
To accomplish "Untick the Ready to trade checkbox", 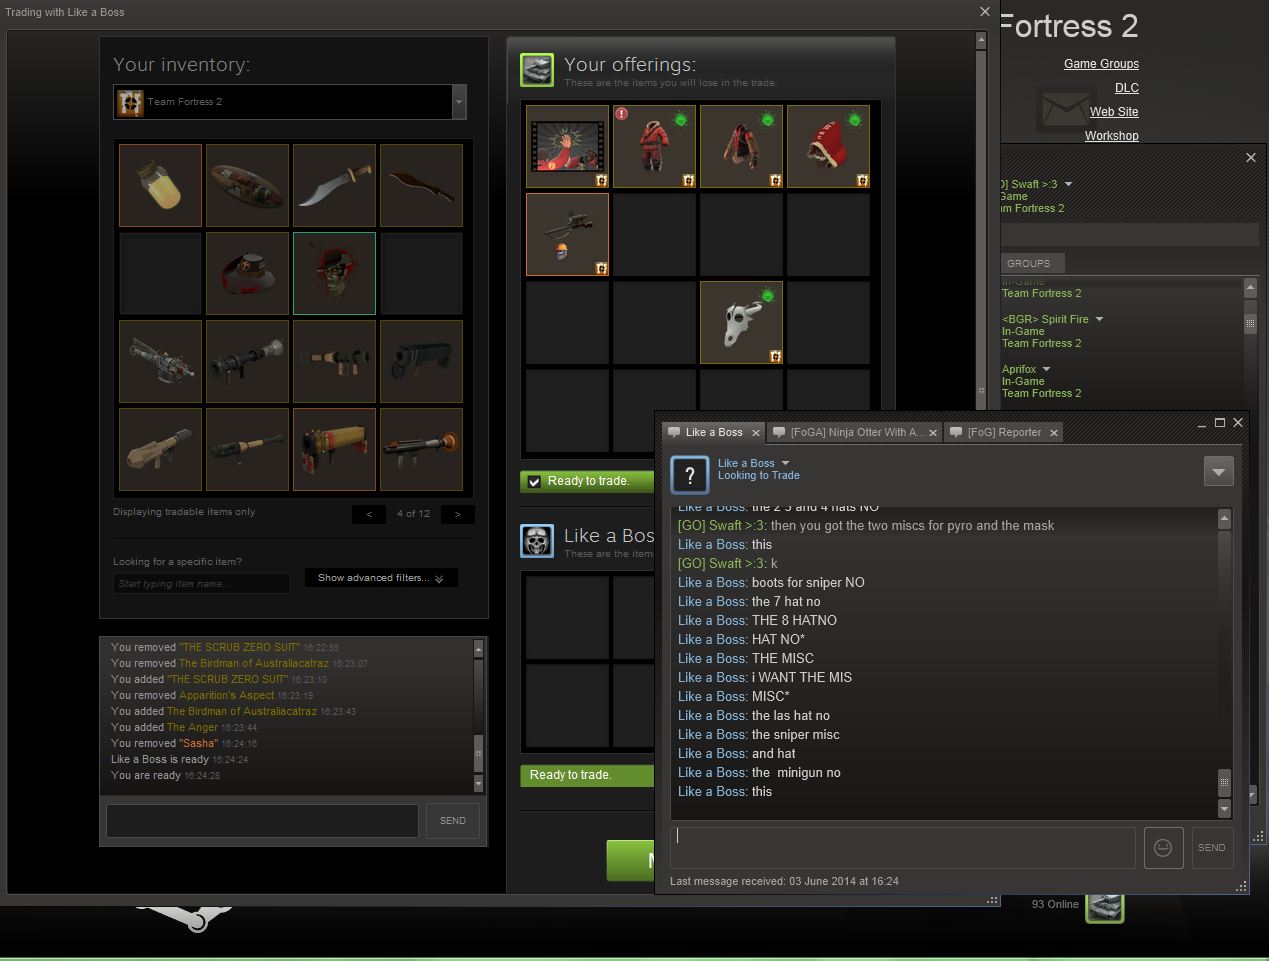I will (x=534, y=482).
